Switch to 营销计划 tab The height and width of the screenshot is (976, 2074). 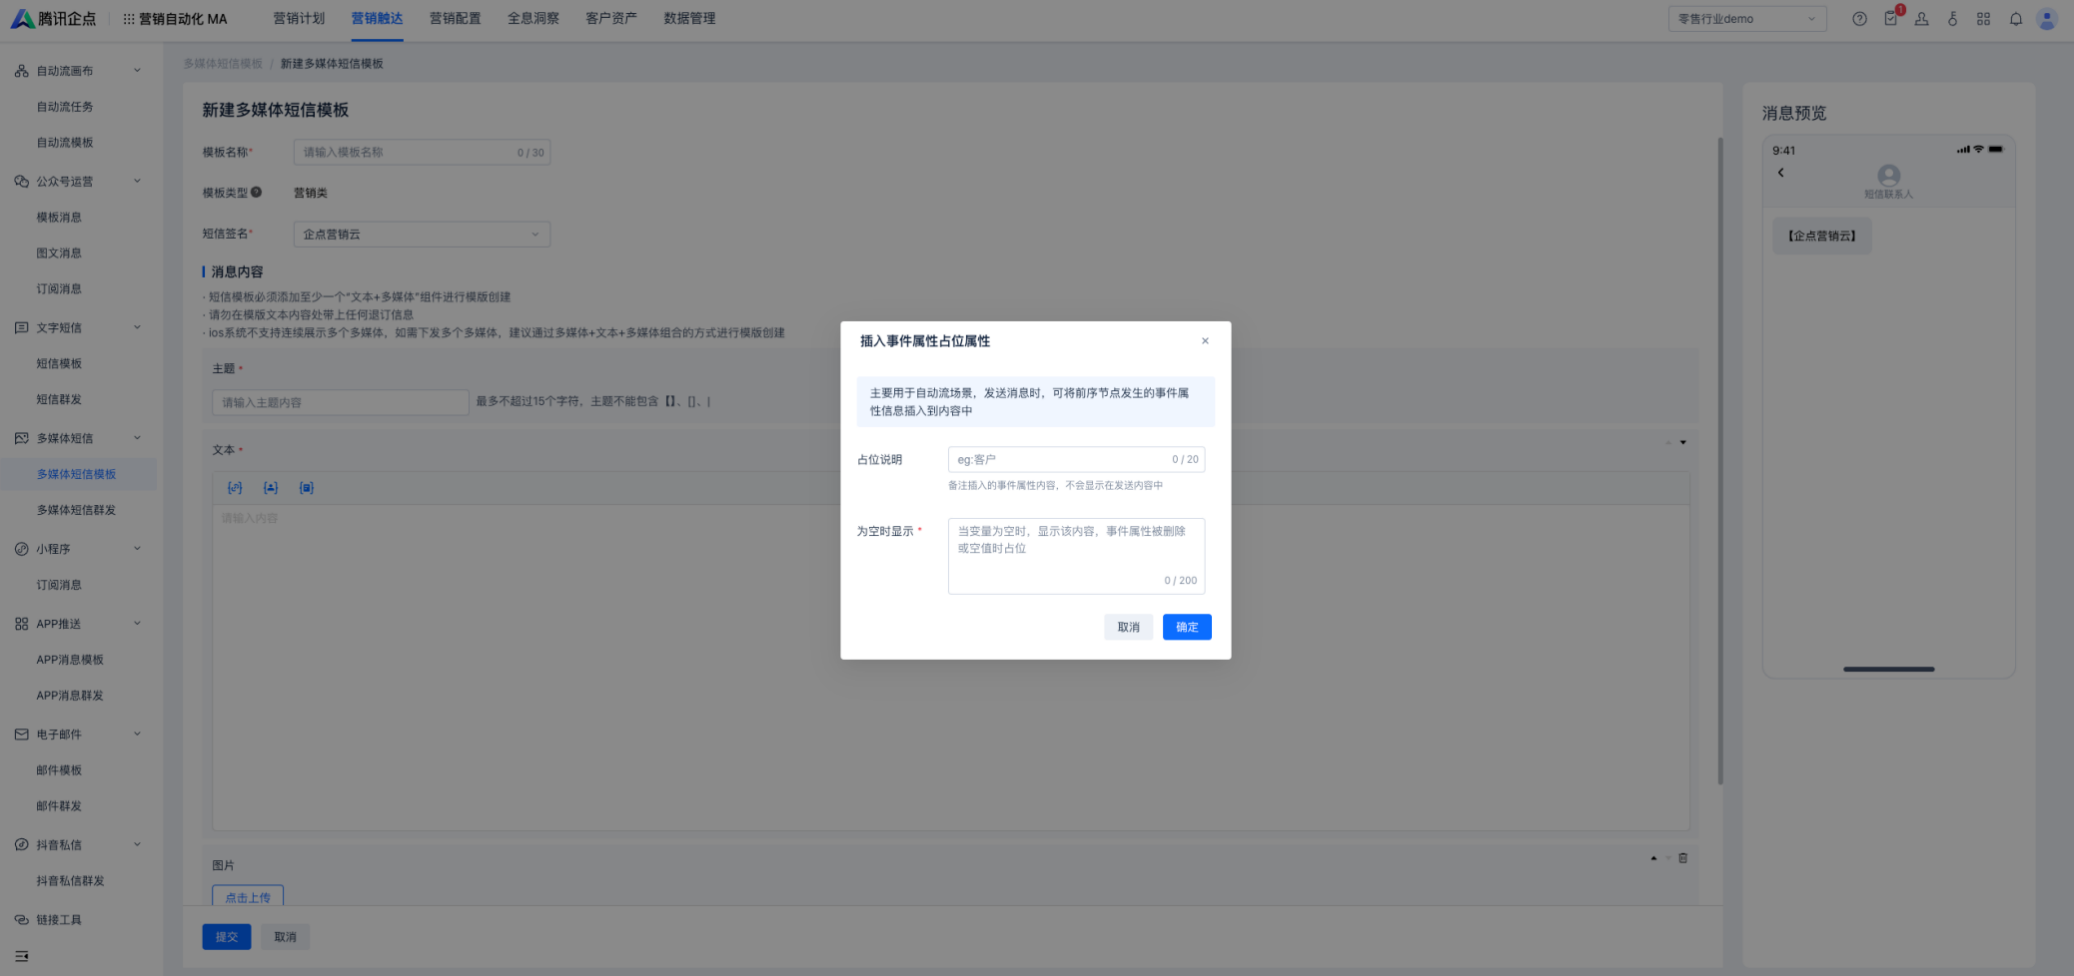[x=299, y=18]
